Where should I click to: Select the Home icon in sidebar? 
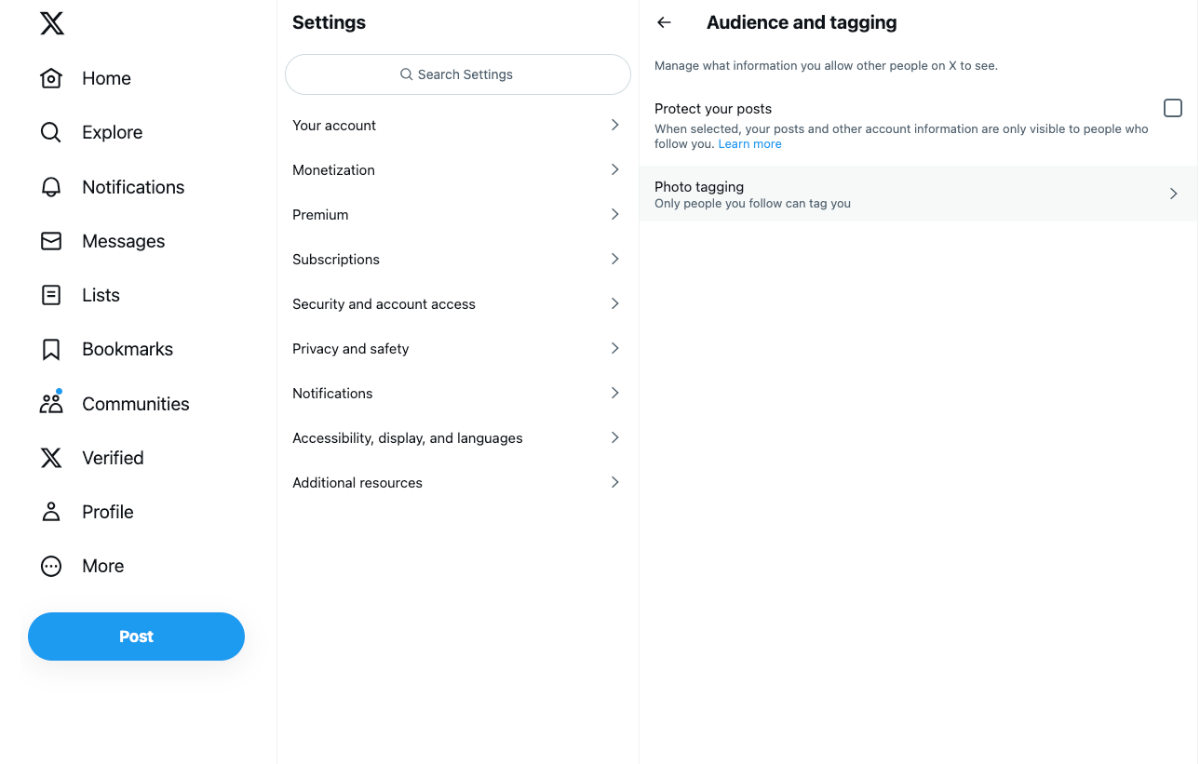(x=51, y=77)
